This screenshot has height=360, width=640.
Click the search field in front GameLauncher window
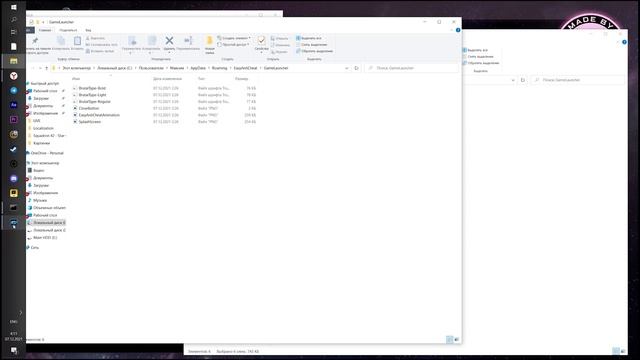411,68
